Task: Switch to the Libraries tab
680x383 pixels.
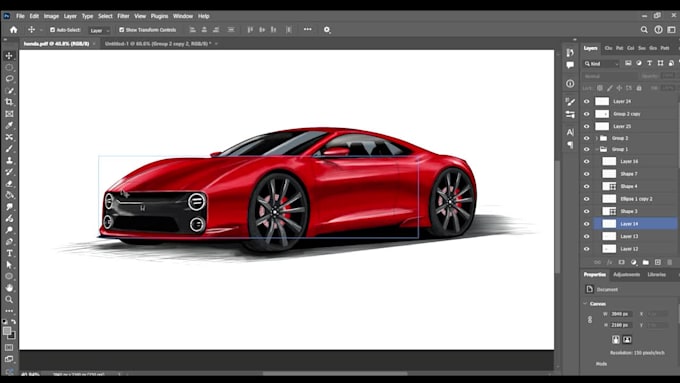Action: click(x=656, y=275)
